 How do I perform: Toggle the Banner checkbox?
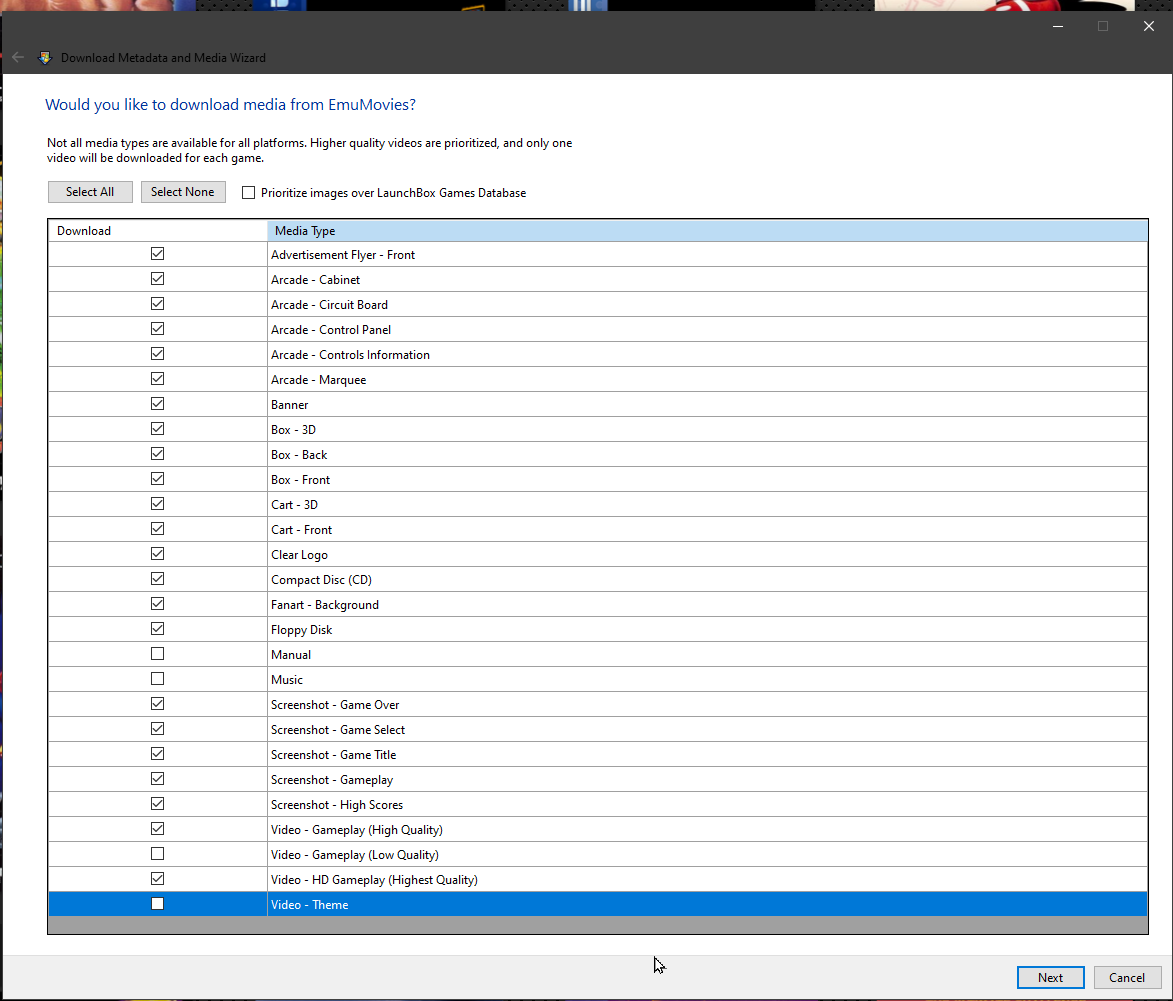coord(157,404)
